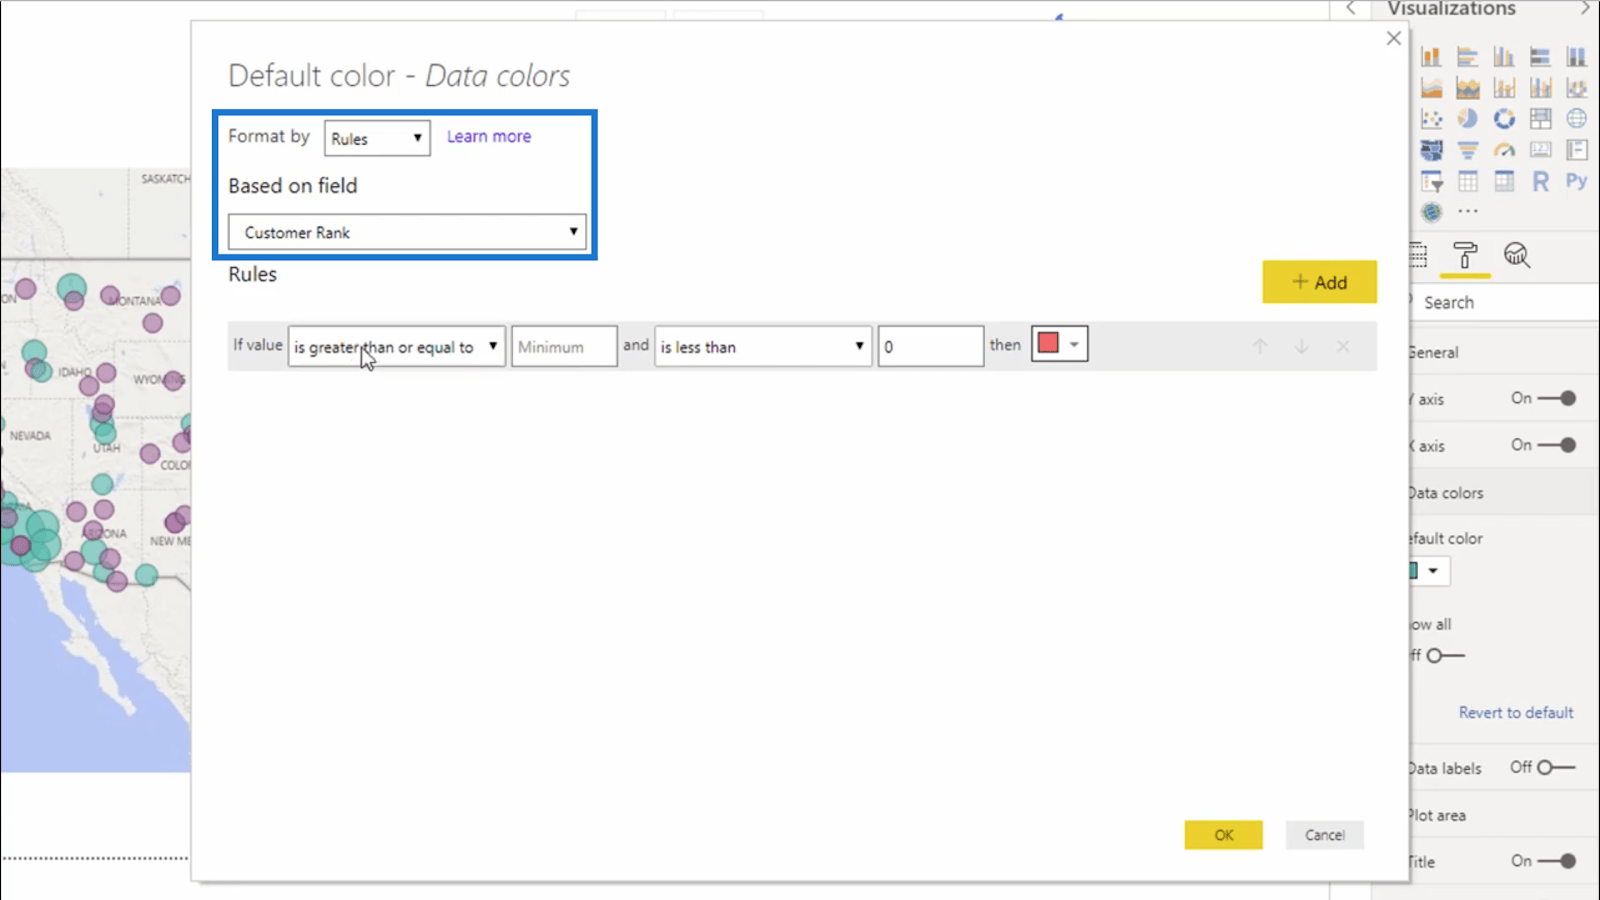Cancel the Data colors dialog

(1325, 835)
